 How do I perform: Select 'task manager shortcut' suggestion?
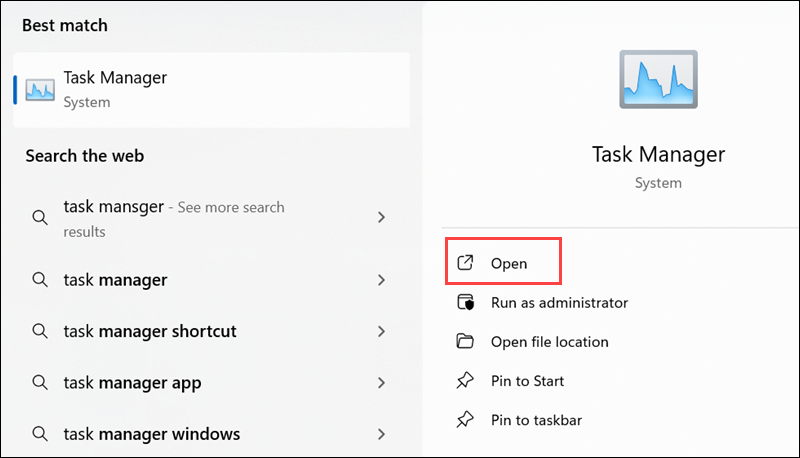tap(212, 332)
